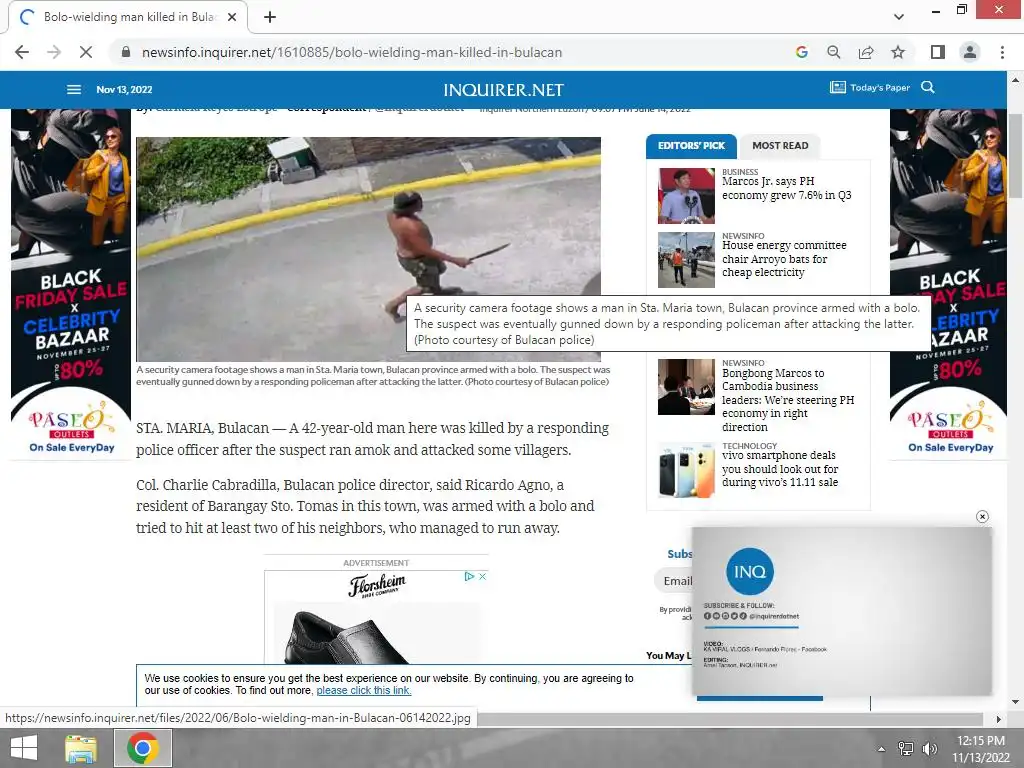Show hidden system tray icons
The width and height of the screenshot is (1024, 768).
point(881,749)
